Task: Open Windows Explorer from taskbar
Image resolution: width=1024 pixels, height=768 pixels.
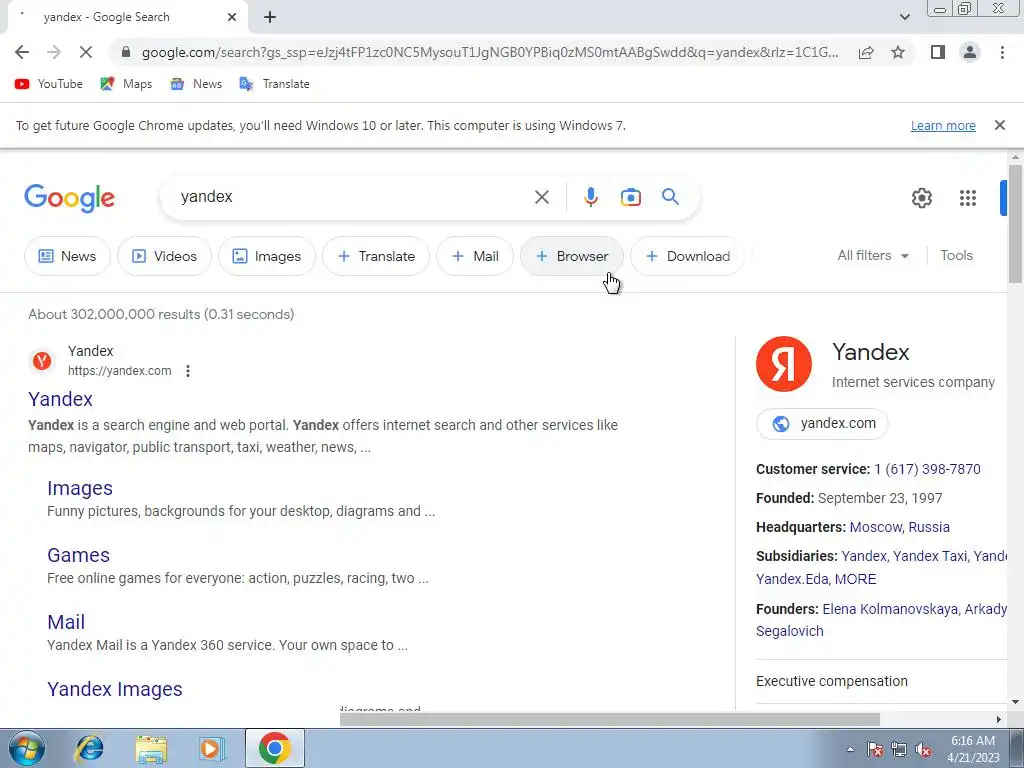Action: (x=151, y=748)
